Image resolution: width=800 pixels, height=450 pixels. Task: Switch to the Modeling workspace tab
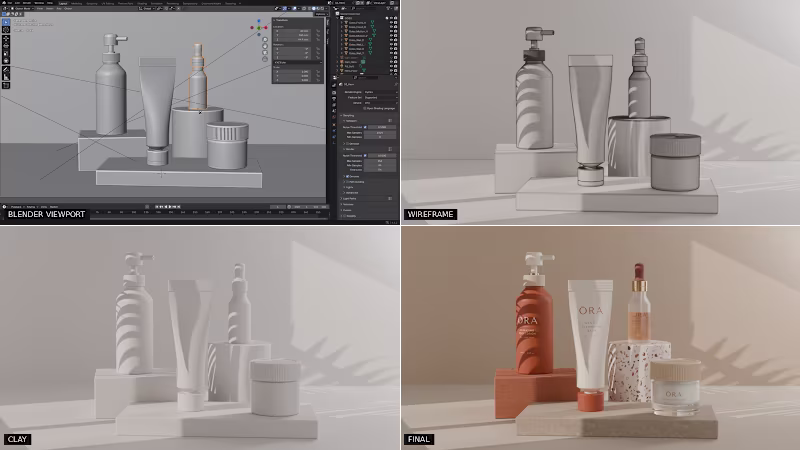tap(77, 3)
